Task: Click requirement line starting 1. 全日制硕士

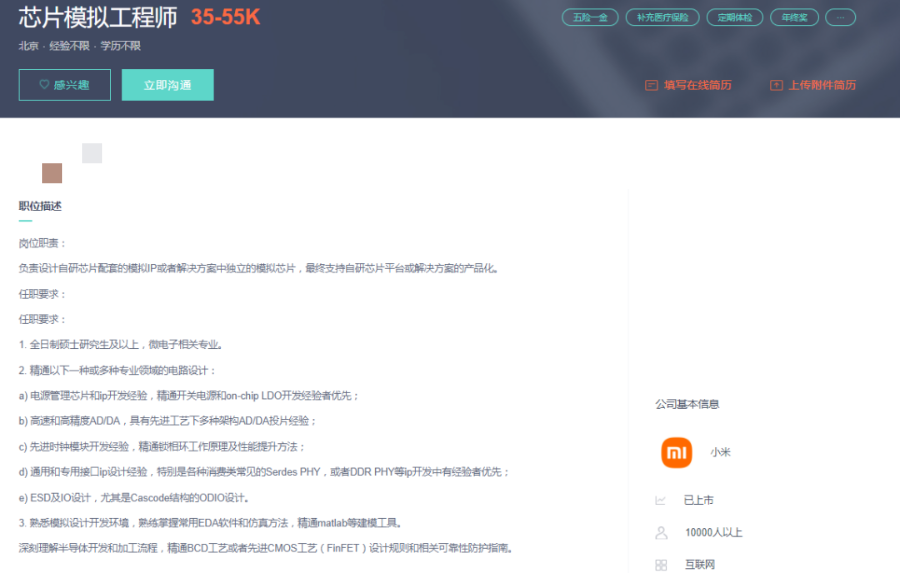Action: 121,344
